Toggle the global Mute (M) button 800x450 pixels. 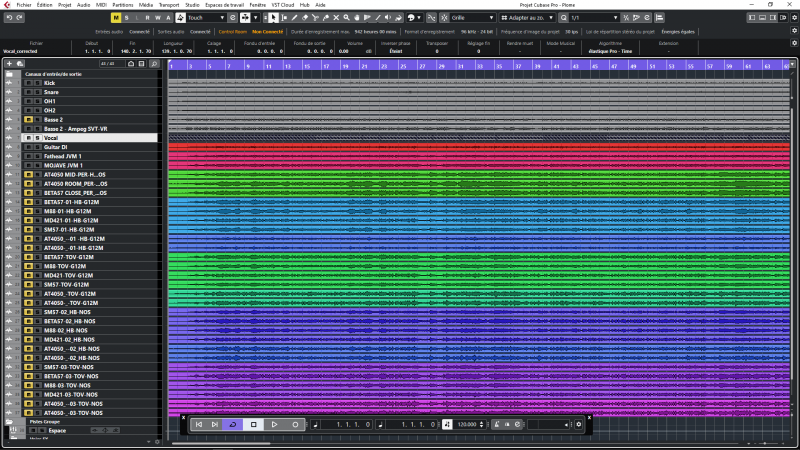[116, 17]
